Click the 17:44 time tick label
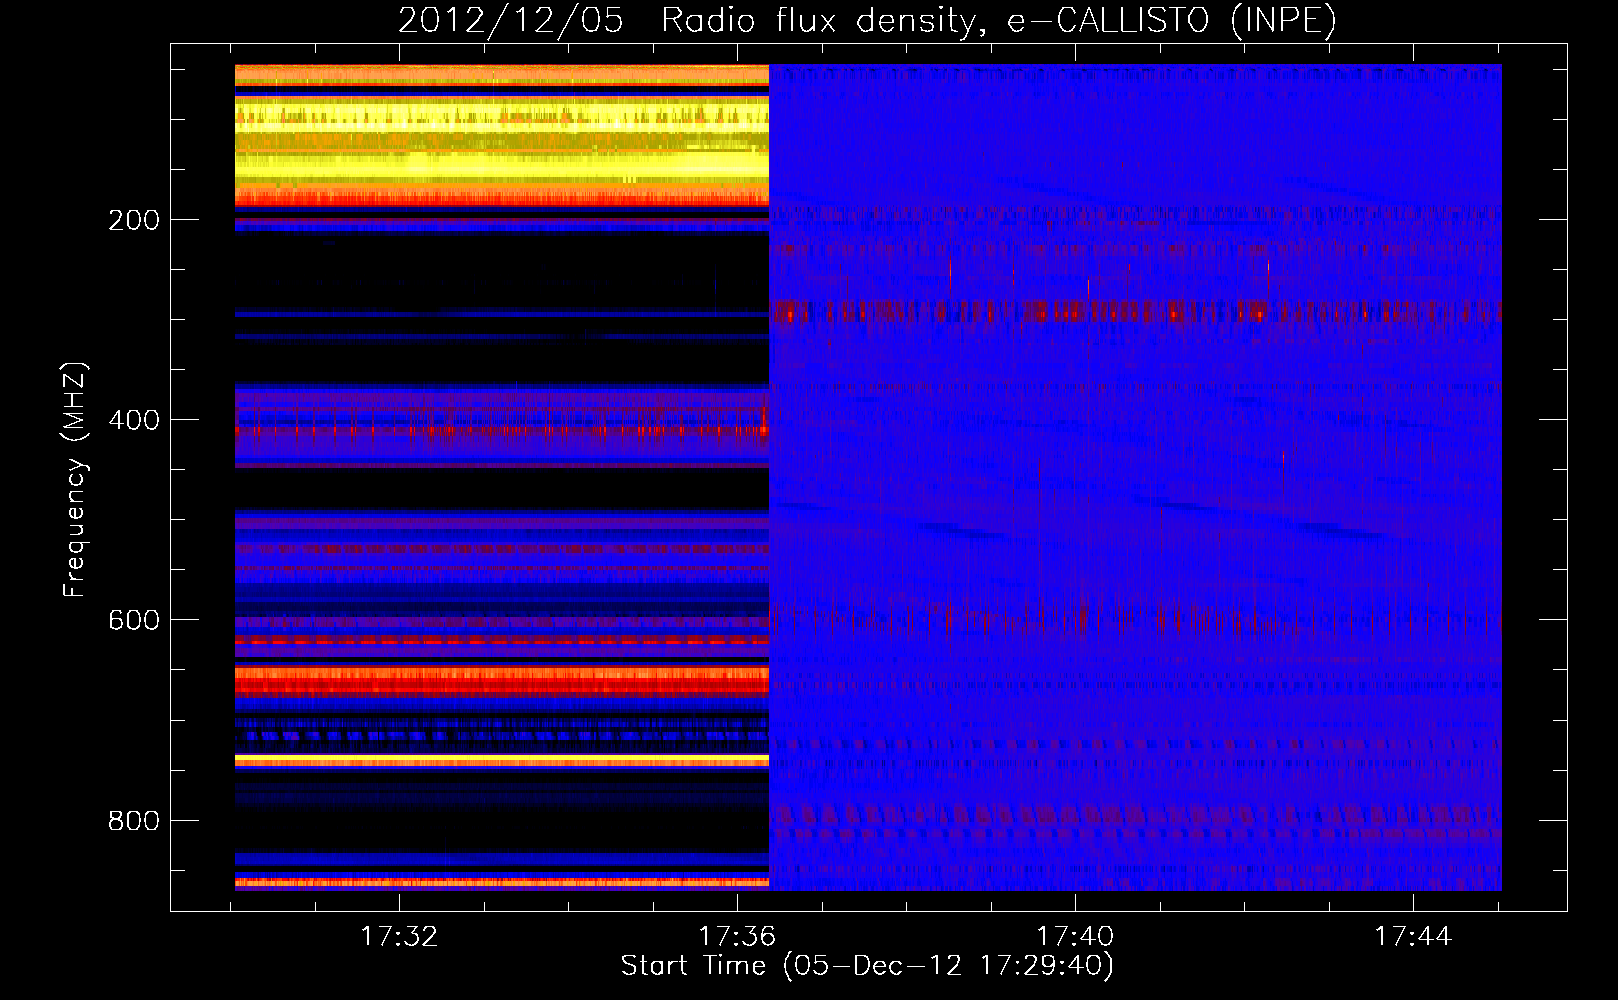Image resolution: width=1618 pixels, height=1000 pixels. point(1413,937)
